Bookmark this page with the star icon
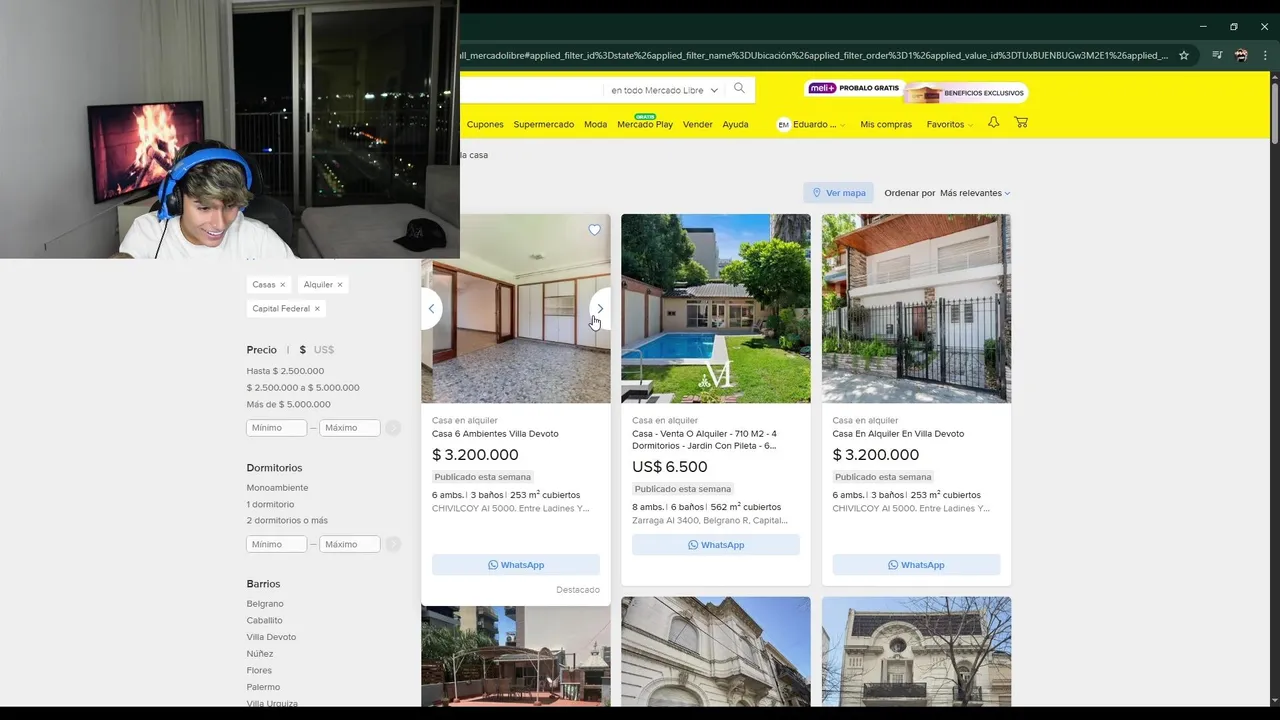1280x720 pixels. (x=1184, y=56)
